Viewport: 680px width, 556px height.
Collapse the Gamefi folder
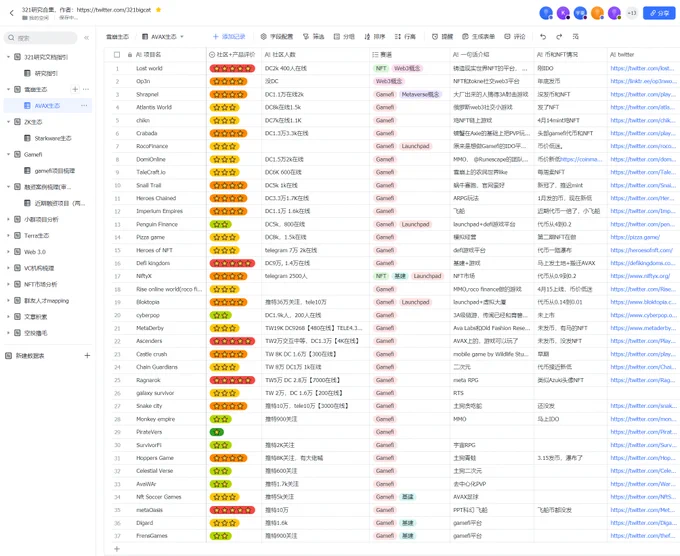(8, 154)
